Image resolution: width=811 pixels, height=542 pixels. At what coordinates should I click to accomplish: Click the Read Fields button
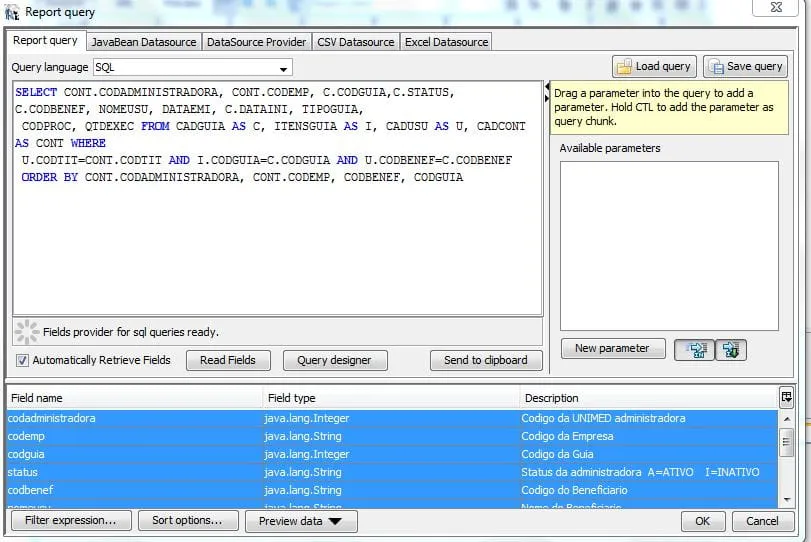click(228, 360)
